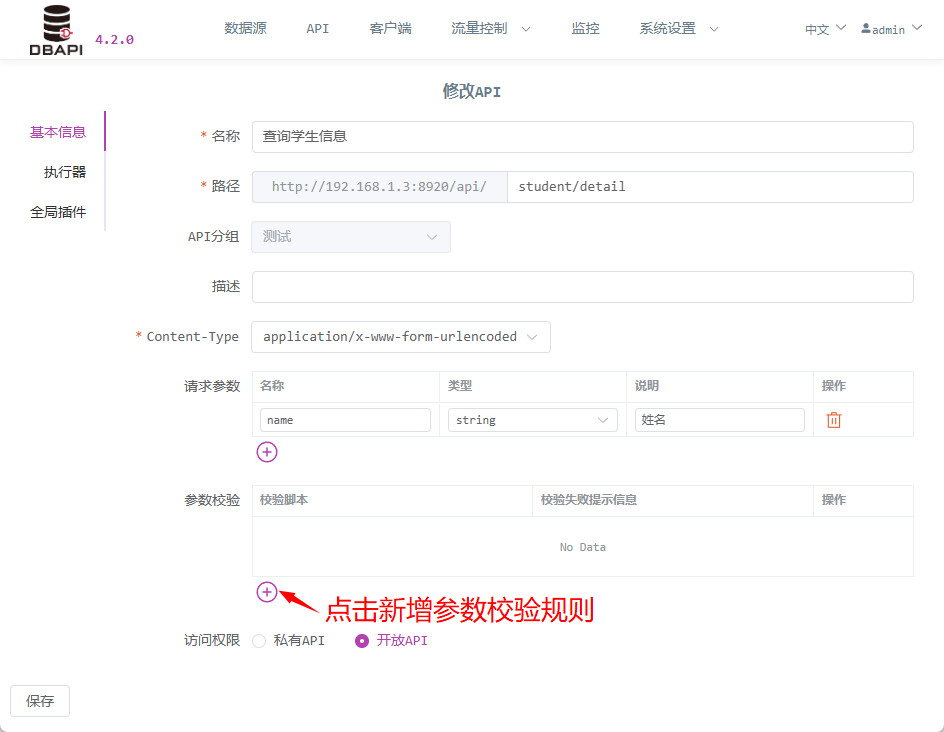Image resolution: width=944 pixels, height=732 pixels.
Task: Expand the 流量控制 menu
Action: (x=491, y=28)
